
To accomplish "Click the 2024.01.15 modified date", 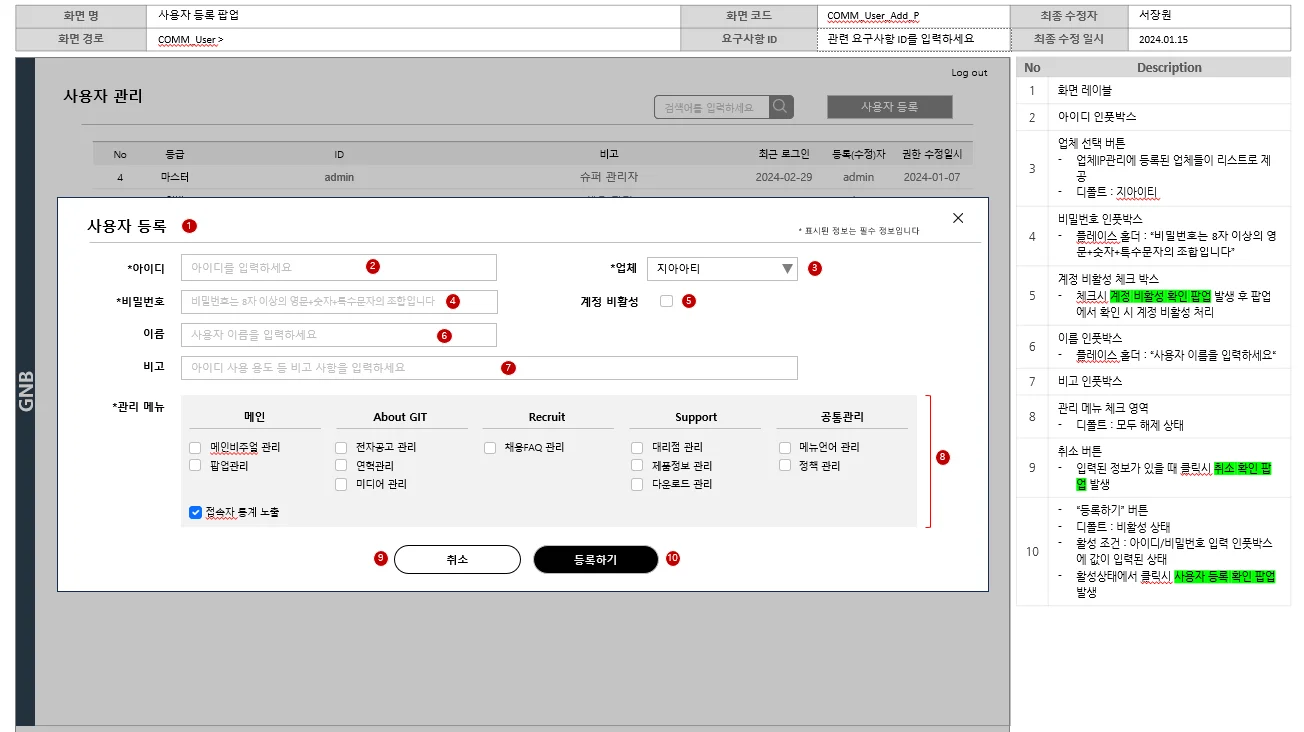I will (x=1163, y=40).
